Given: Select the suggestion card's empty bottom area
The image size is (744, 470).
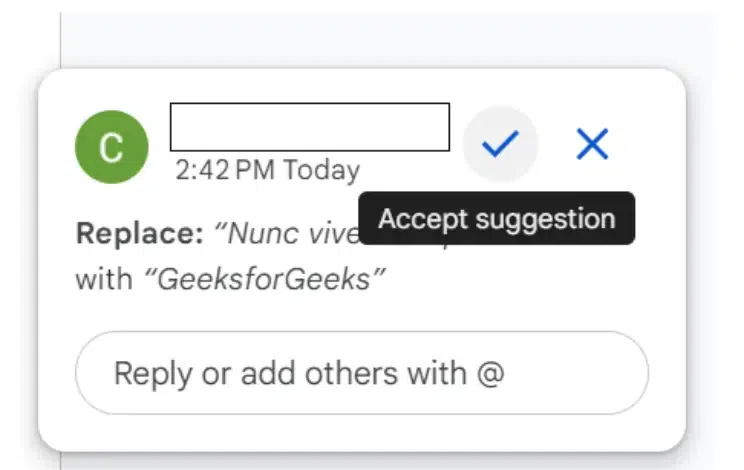Looking at the screenshot, I should (361, 432).
